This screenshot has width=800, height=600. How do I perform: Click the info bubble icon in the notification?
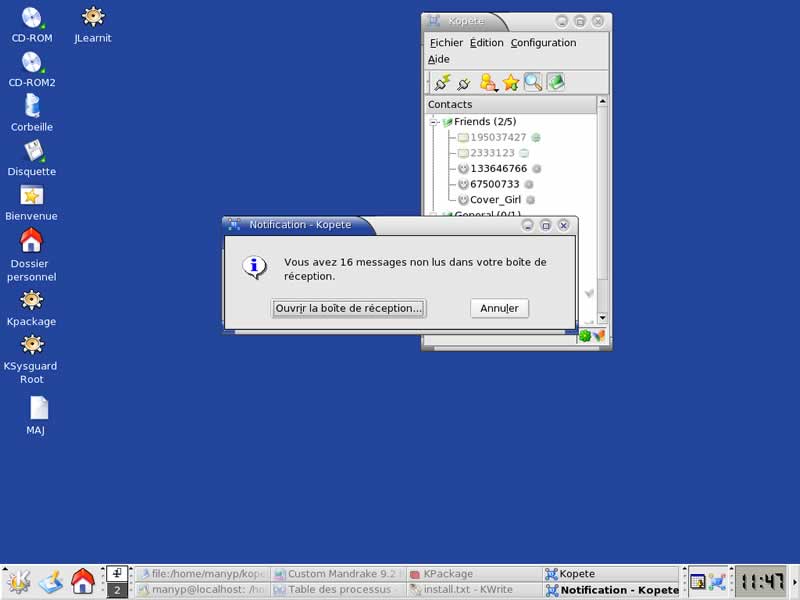pyautogui.click(x=254, y=267)
